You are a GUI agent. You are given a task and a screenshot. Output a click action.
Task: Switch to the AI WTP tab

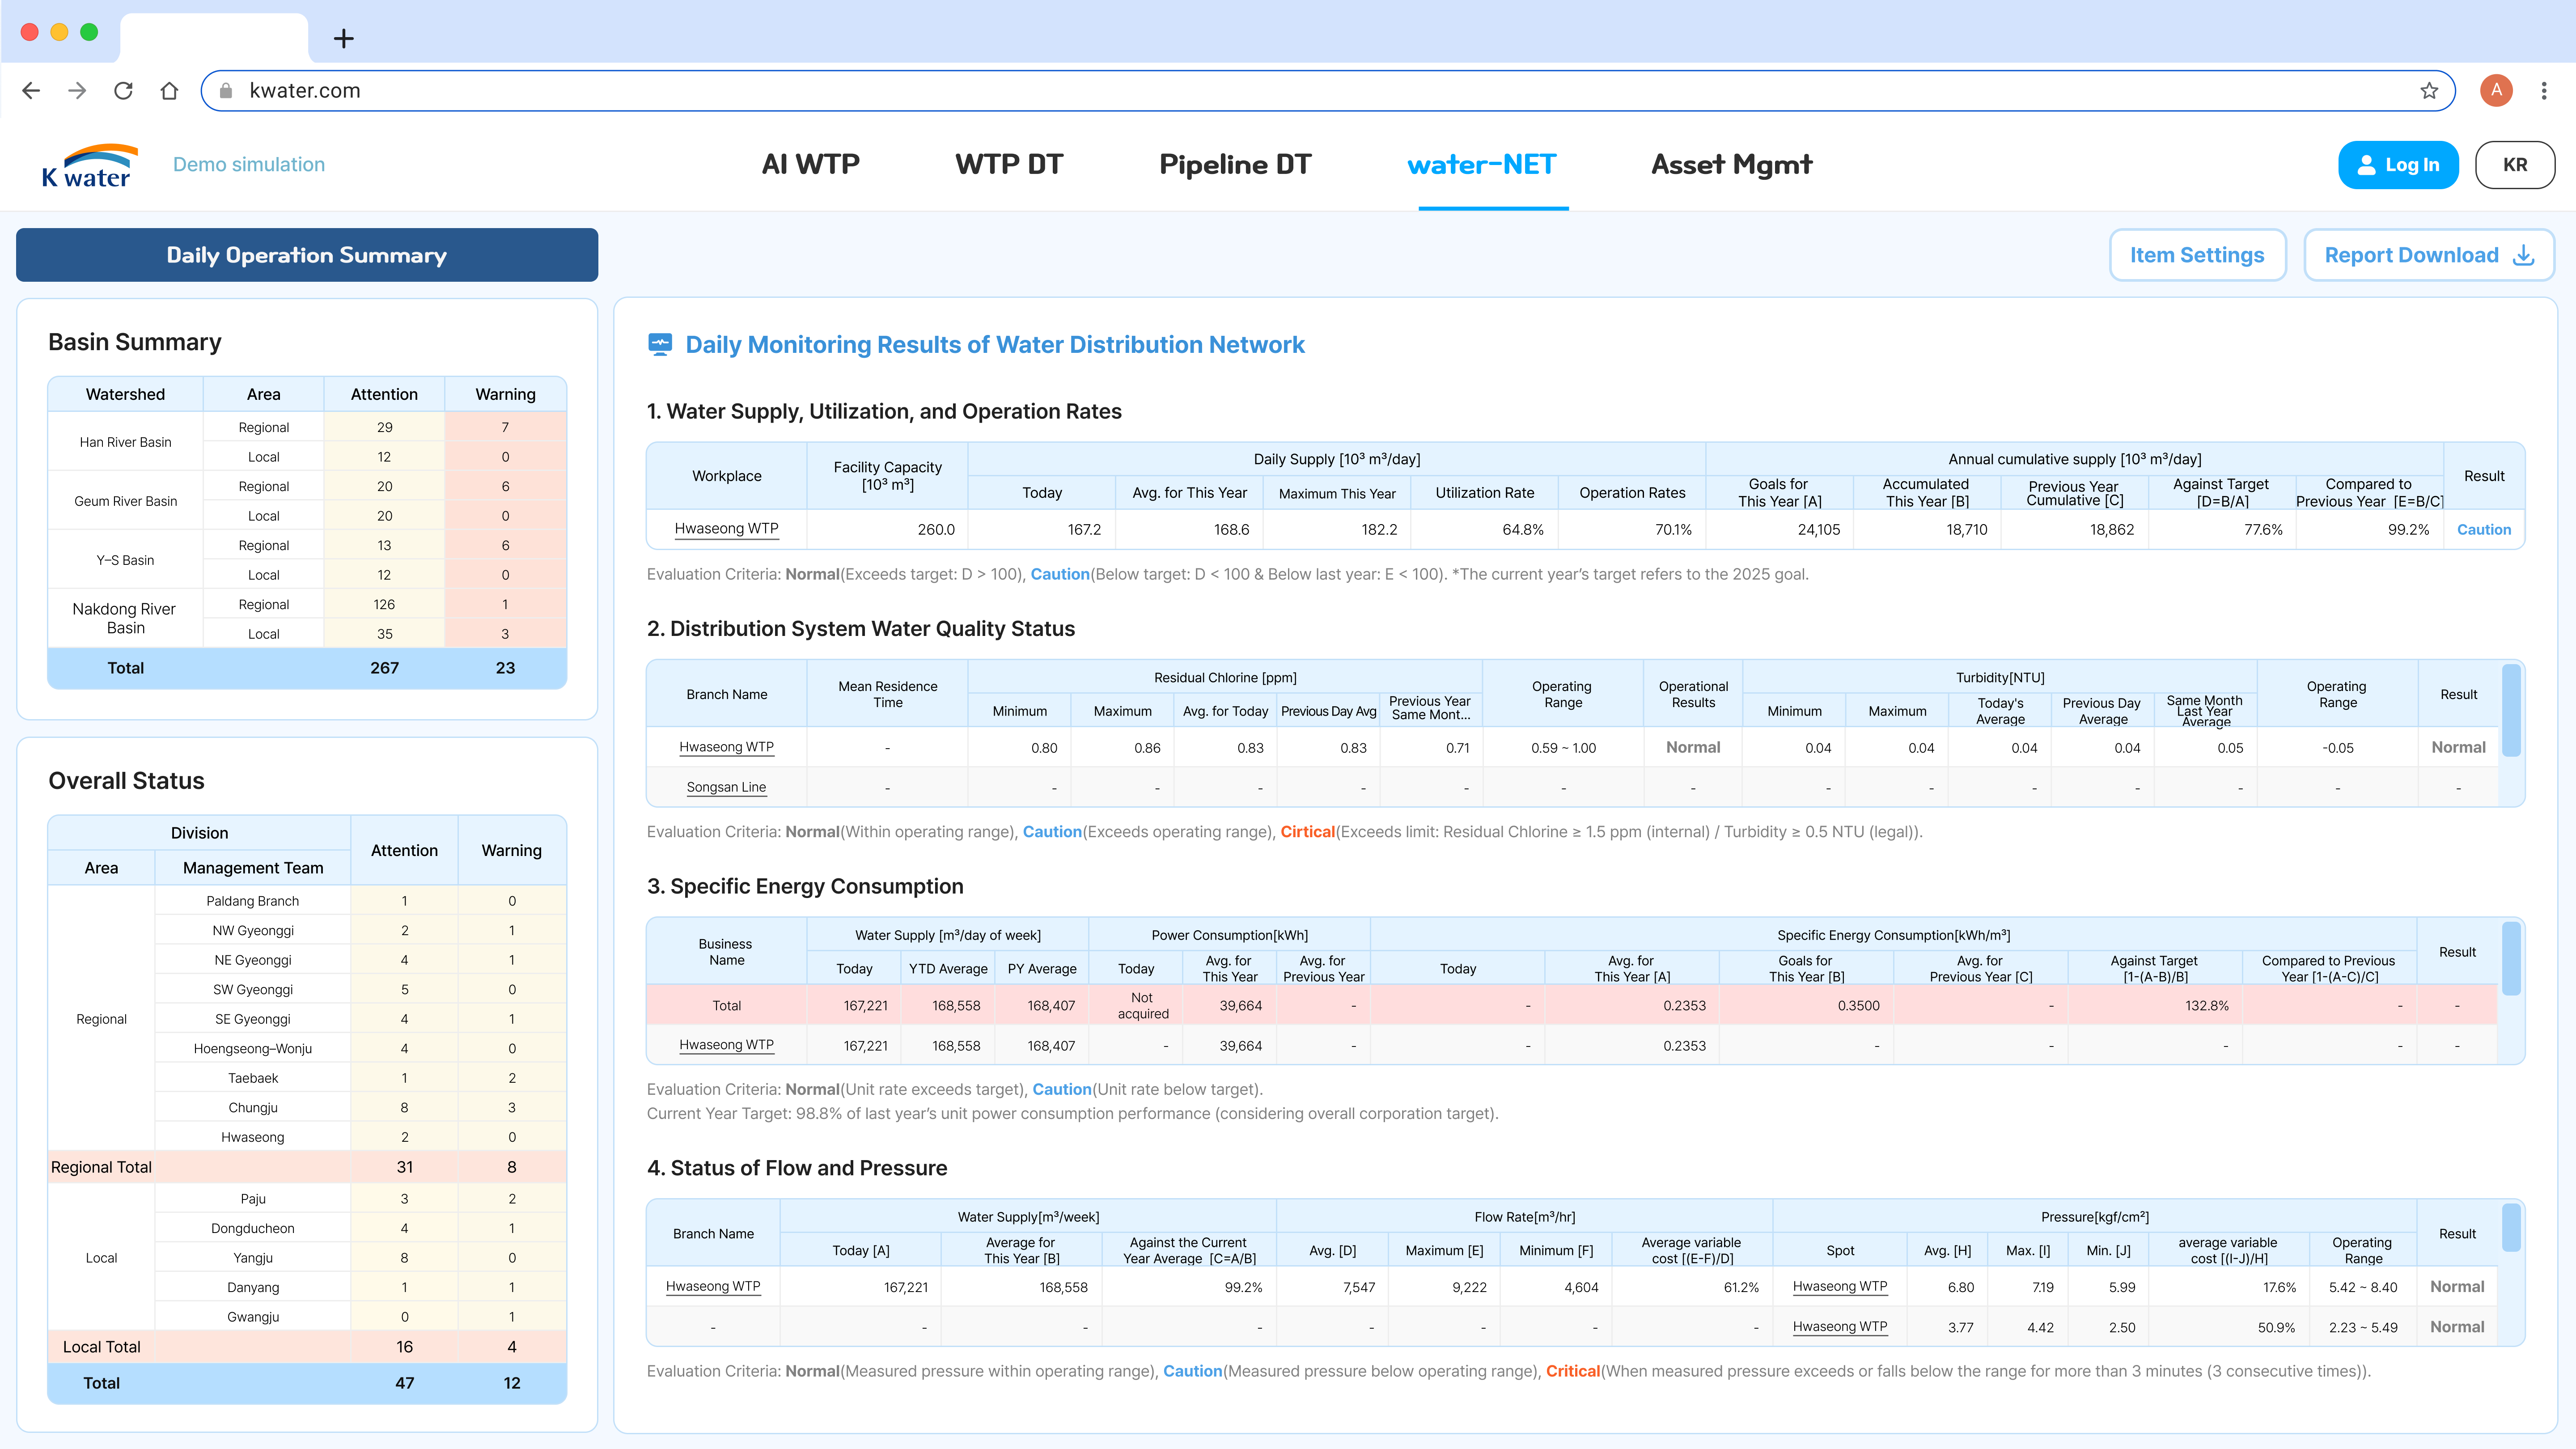[x=810, y=165]
